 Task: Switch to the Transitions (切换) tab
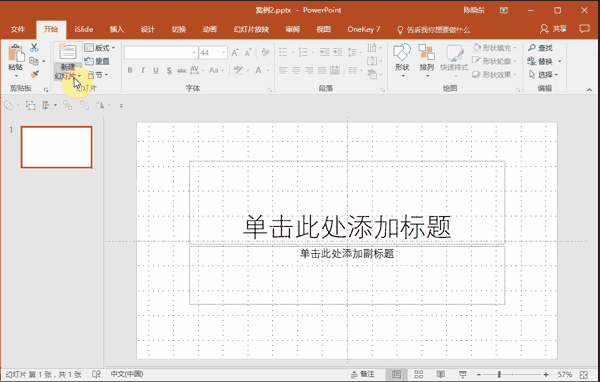[178, 29]
